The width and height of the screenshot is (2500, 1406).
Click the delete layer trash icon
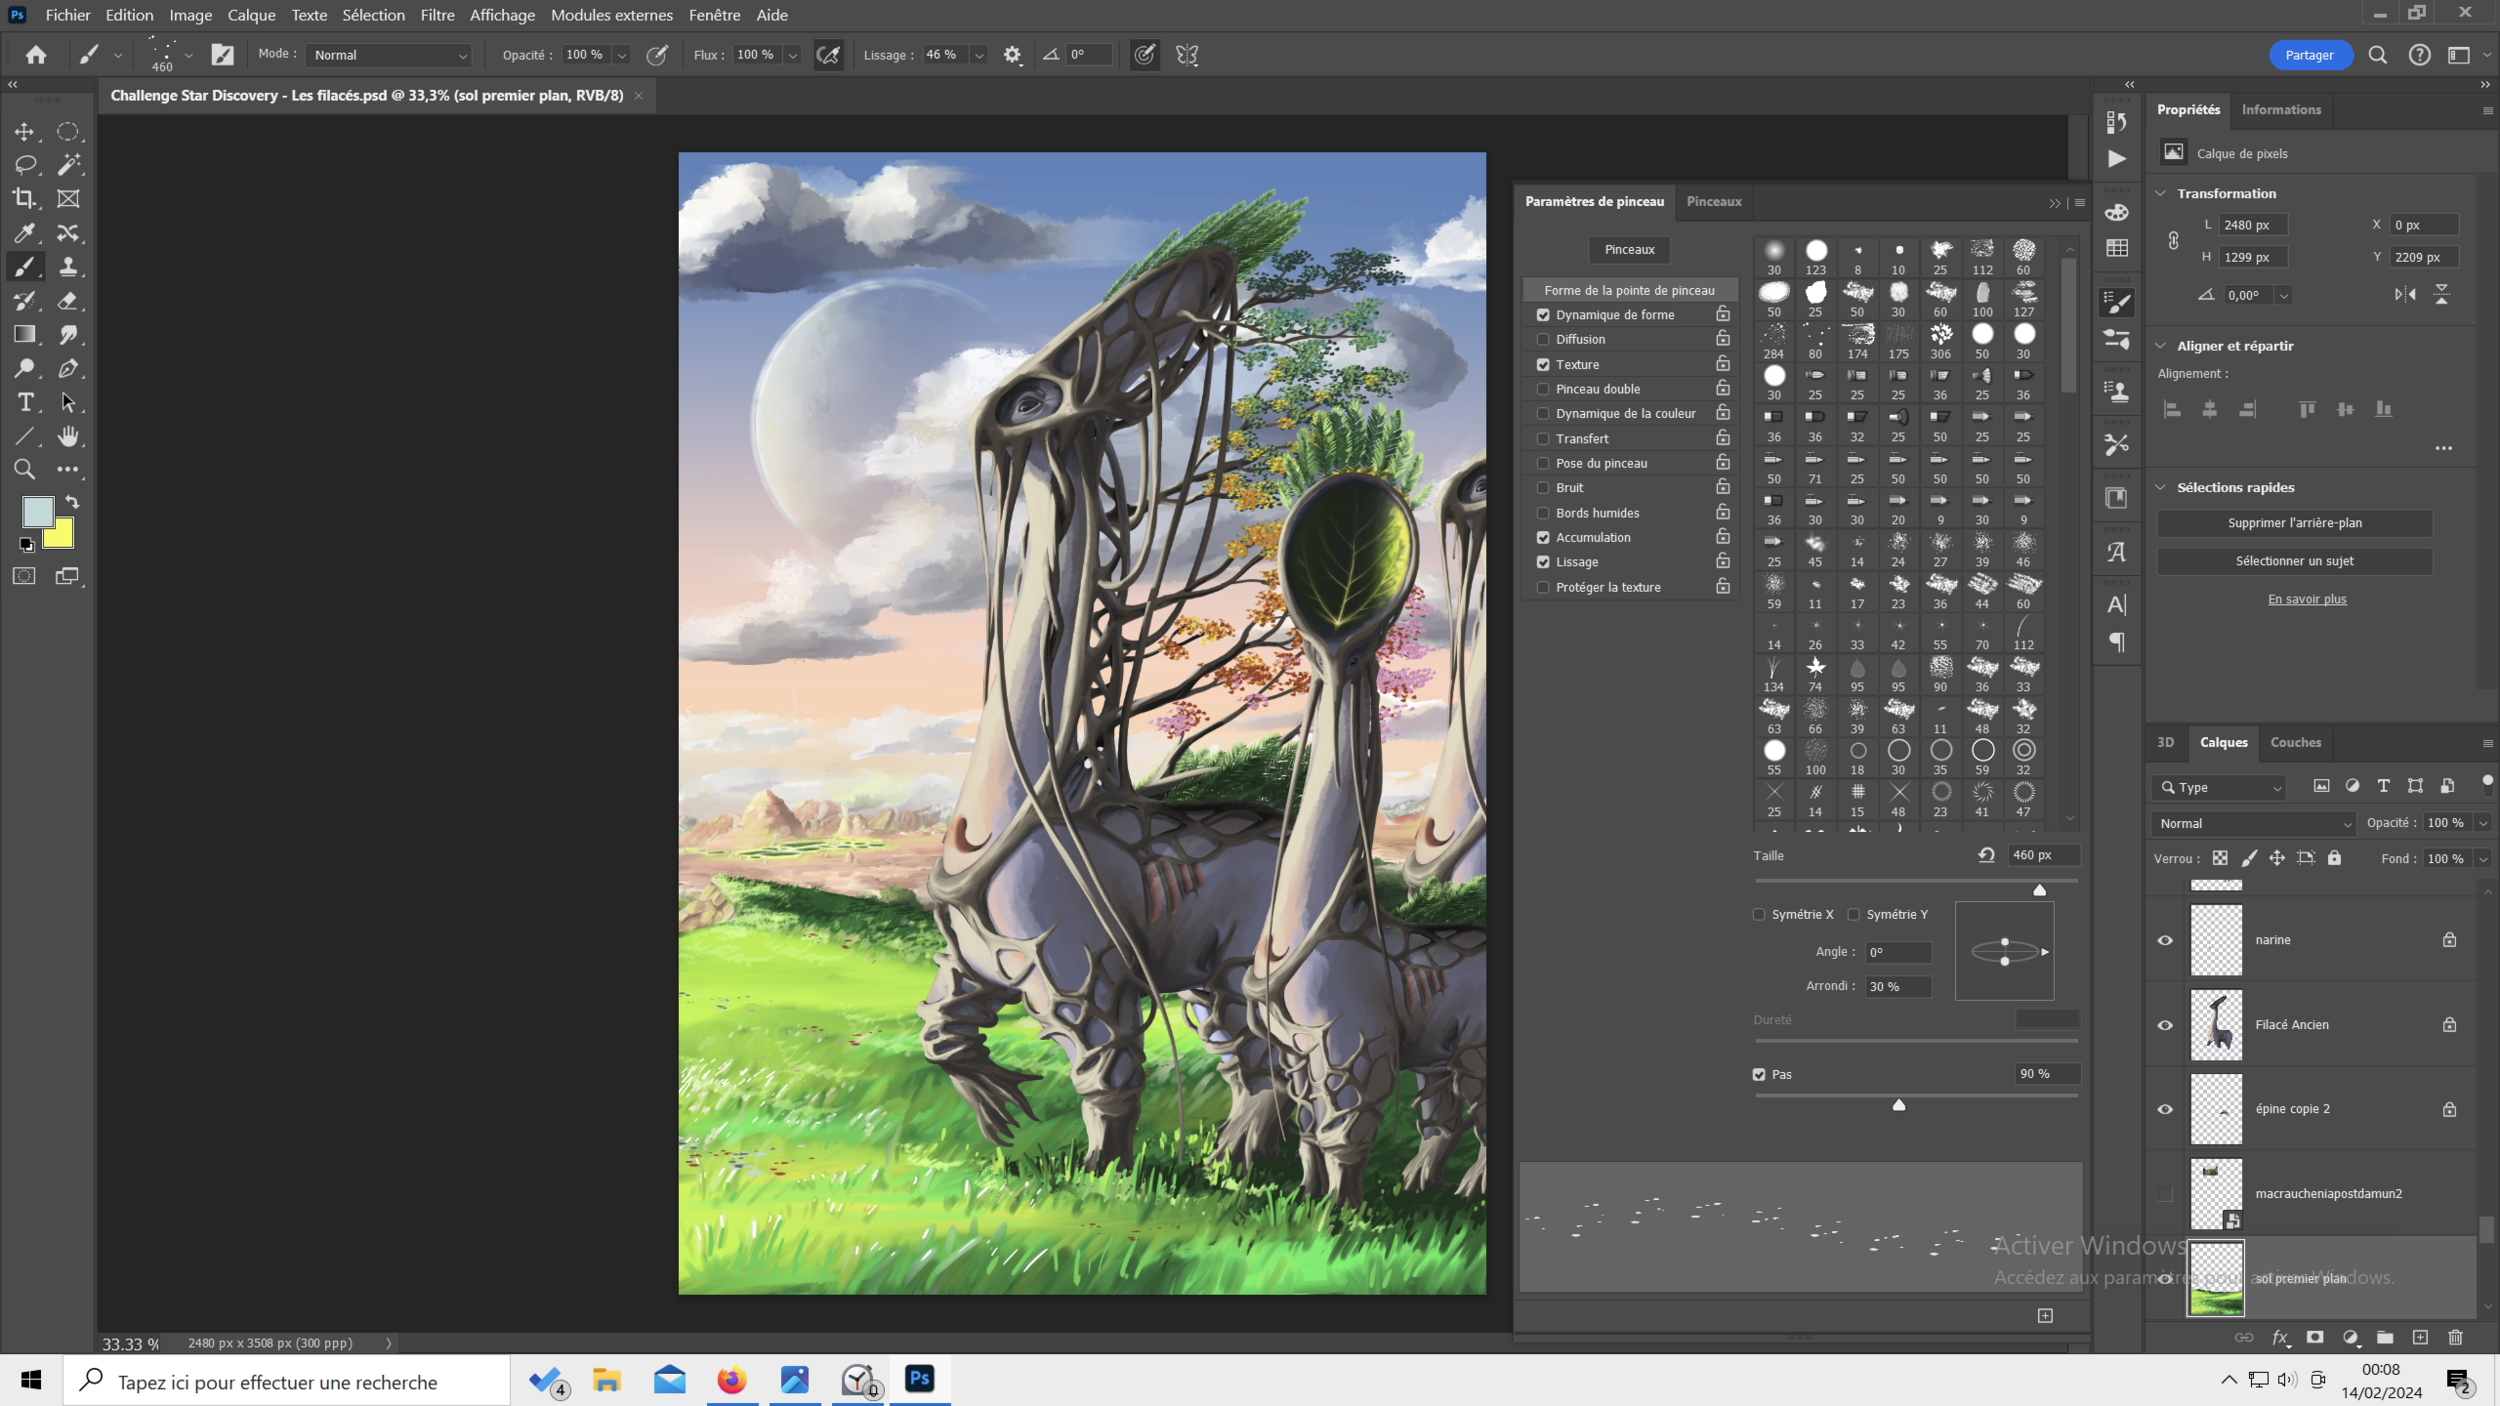pyautogui.click(x=2455, y=1338)
